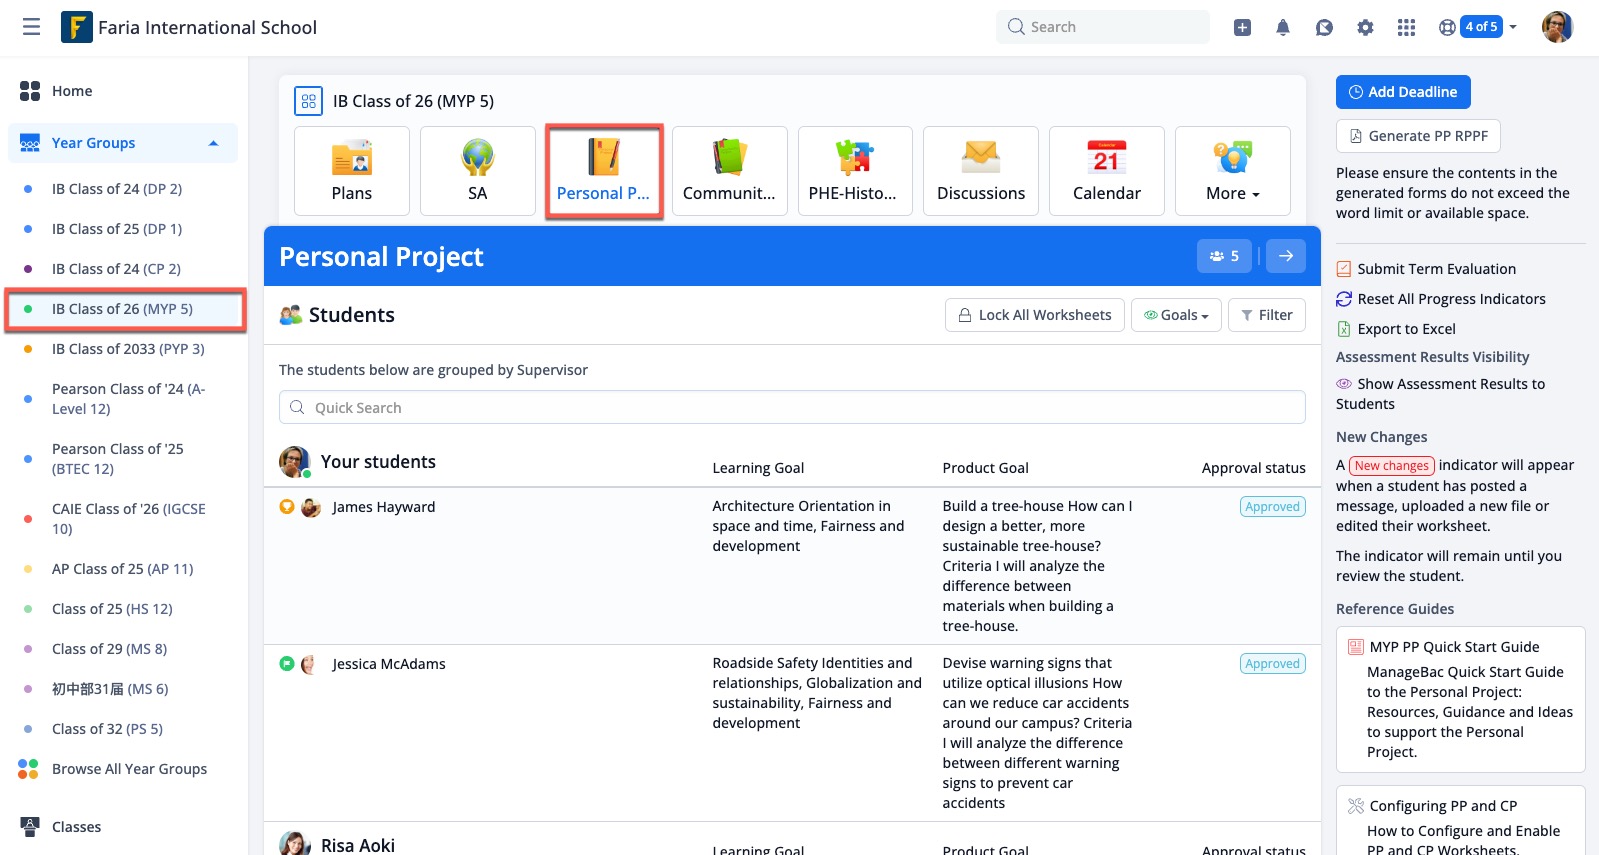Click in the top Search field

(1102, 27)
